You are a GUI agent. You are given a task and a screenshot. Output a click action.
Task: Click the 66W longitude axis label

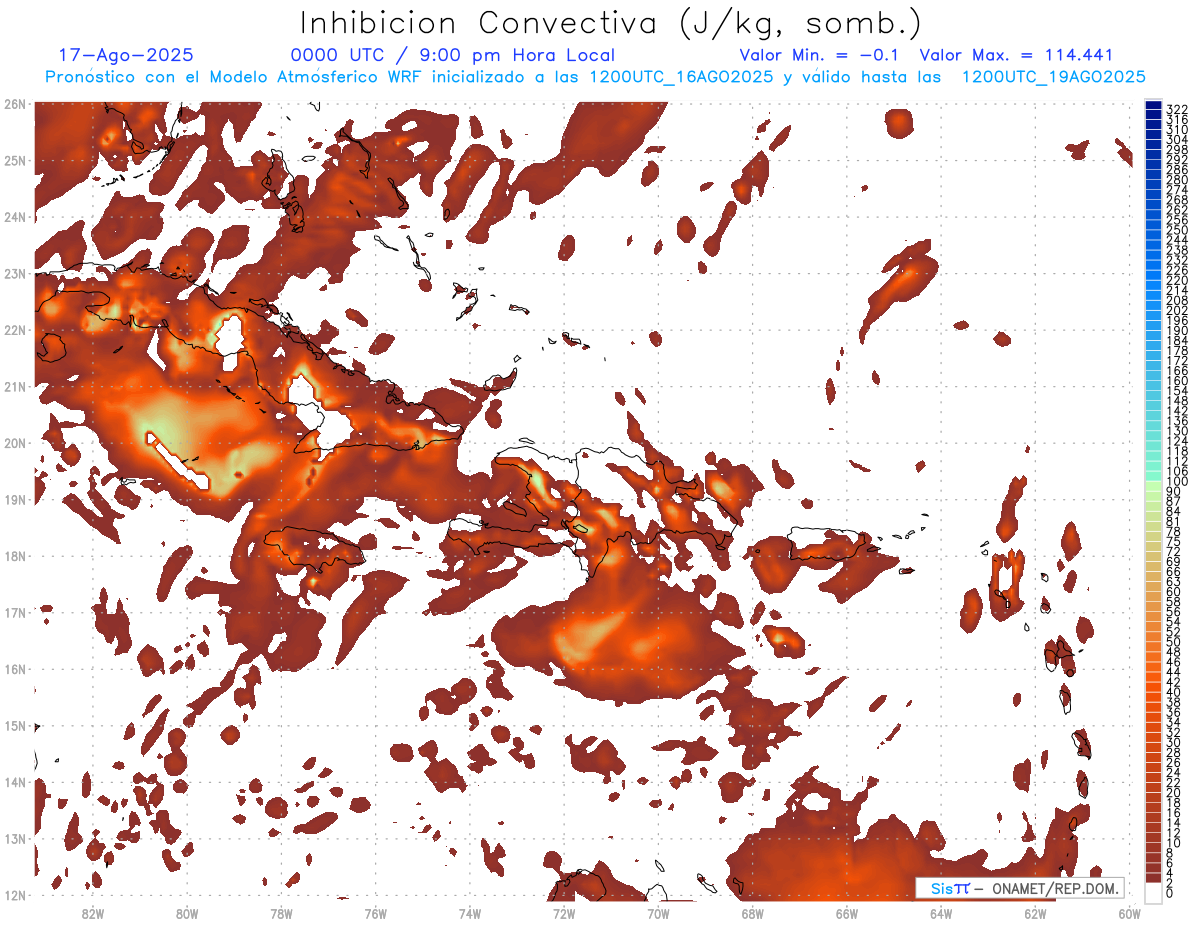pos(847,913)
